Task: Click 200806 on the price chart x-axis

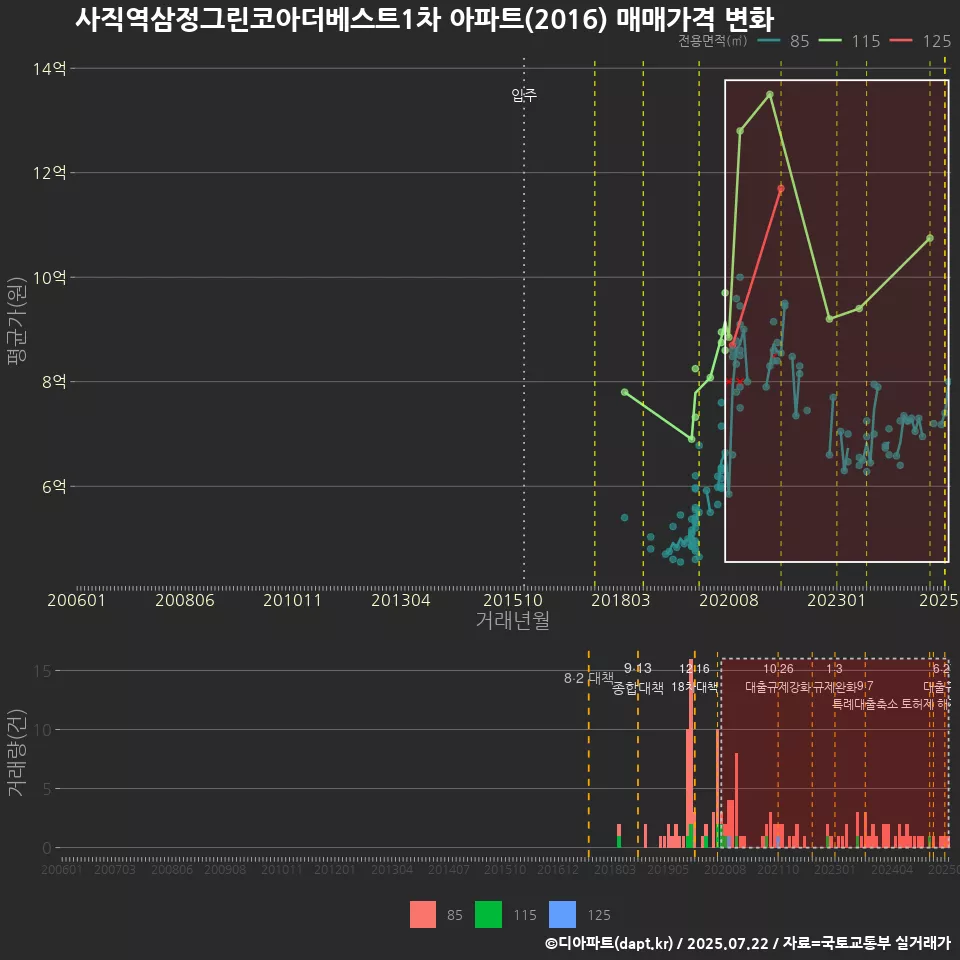Action: click(x=185, y=600)
